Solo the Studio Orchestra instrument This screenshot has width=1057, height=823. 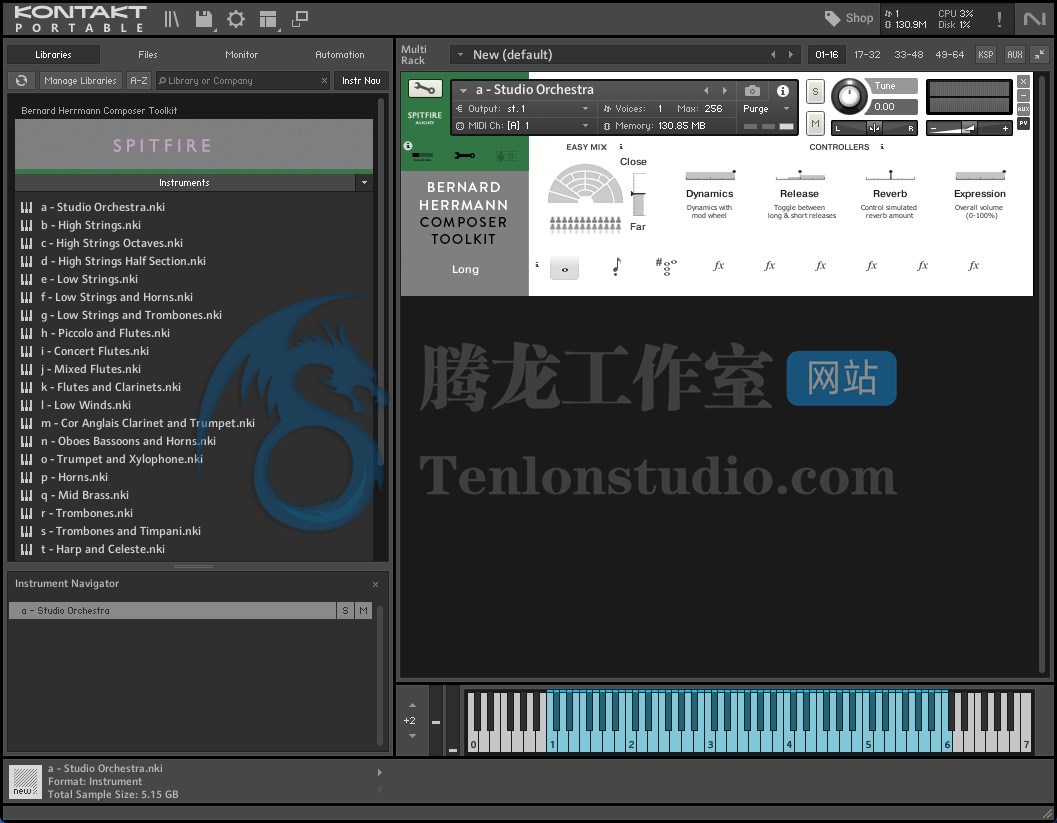(x=815, y=92)
